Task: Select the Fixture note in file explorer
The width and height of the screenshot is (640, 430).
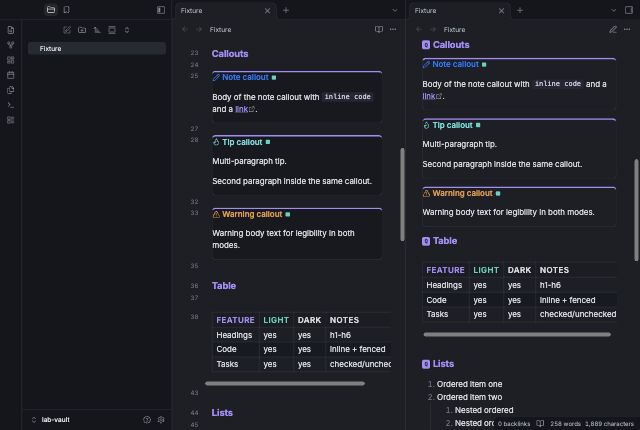Action: tap(97, 49)
